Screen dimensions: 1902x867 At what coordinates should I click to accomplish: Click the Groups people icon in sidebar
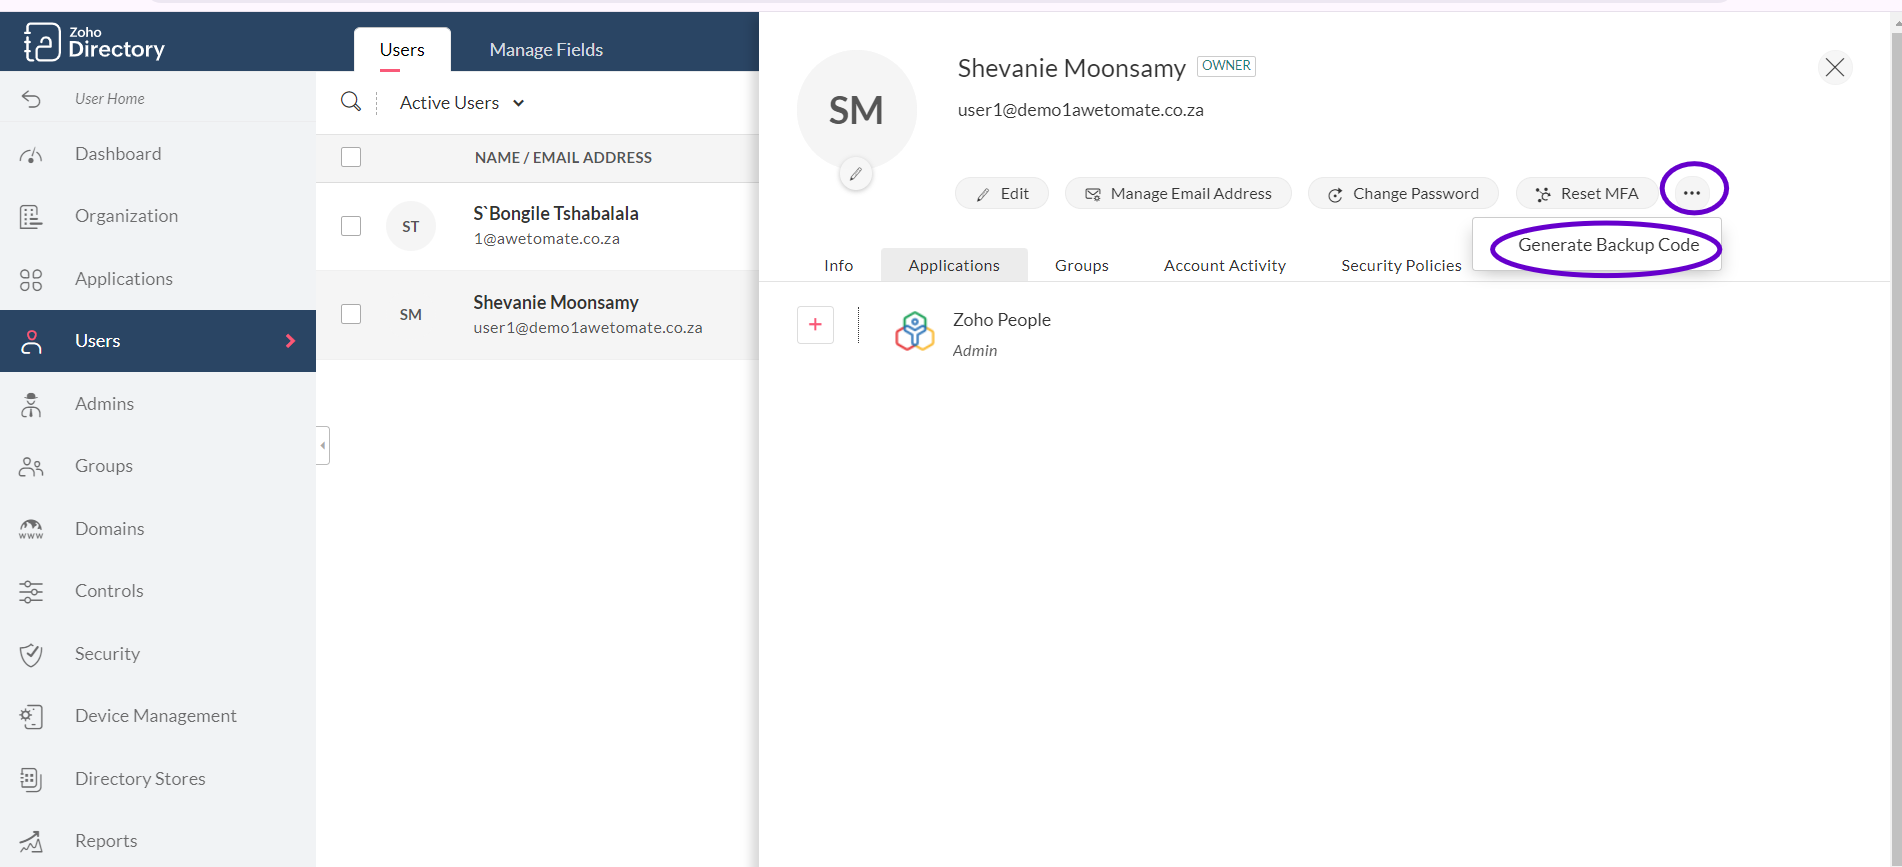tap(31, 466)
